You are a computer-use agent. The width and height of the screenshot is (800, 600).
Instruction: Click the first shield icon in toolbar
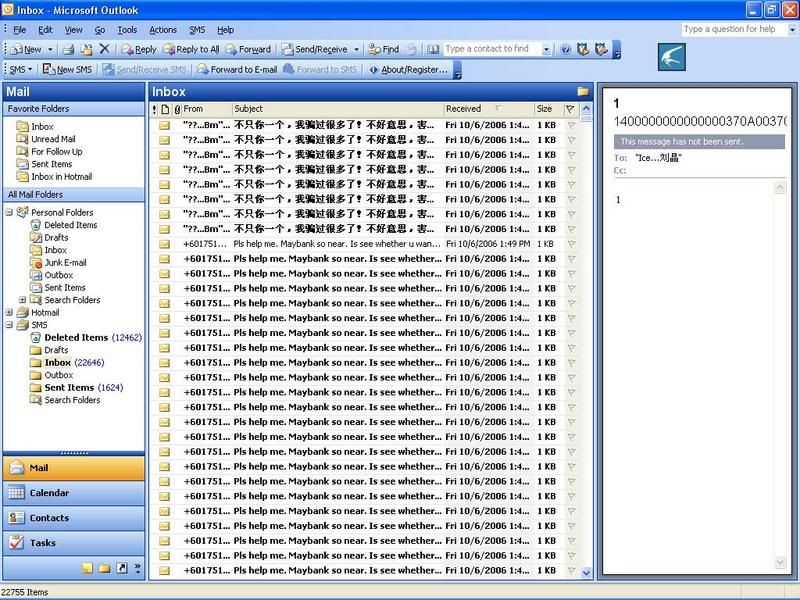pos(583,49)
